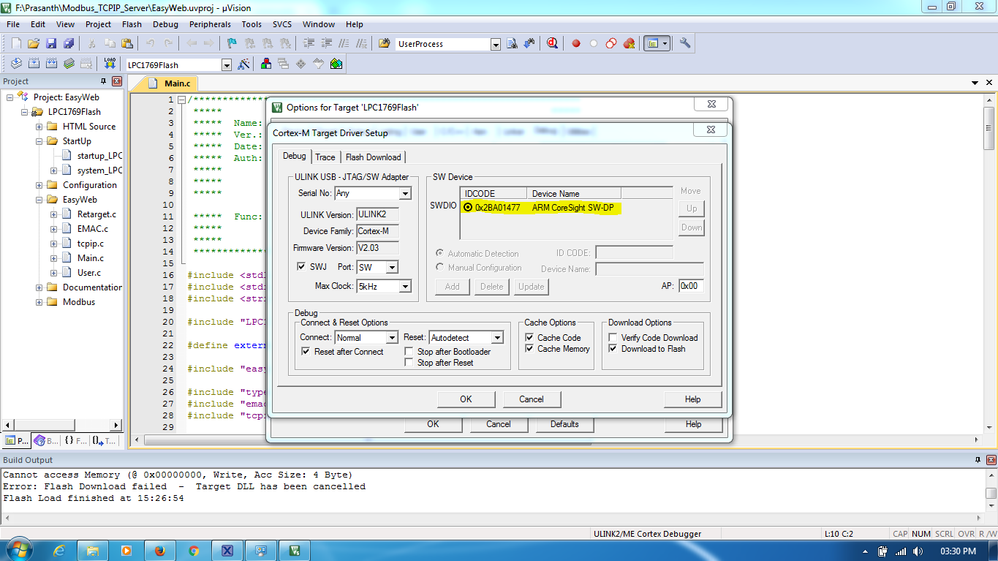Open Chrome from taskbar
Image resolution: width=998 pixels, height=561 pixels.
(193, 551)
